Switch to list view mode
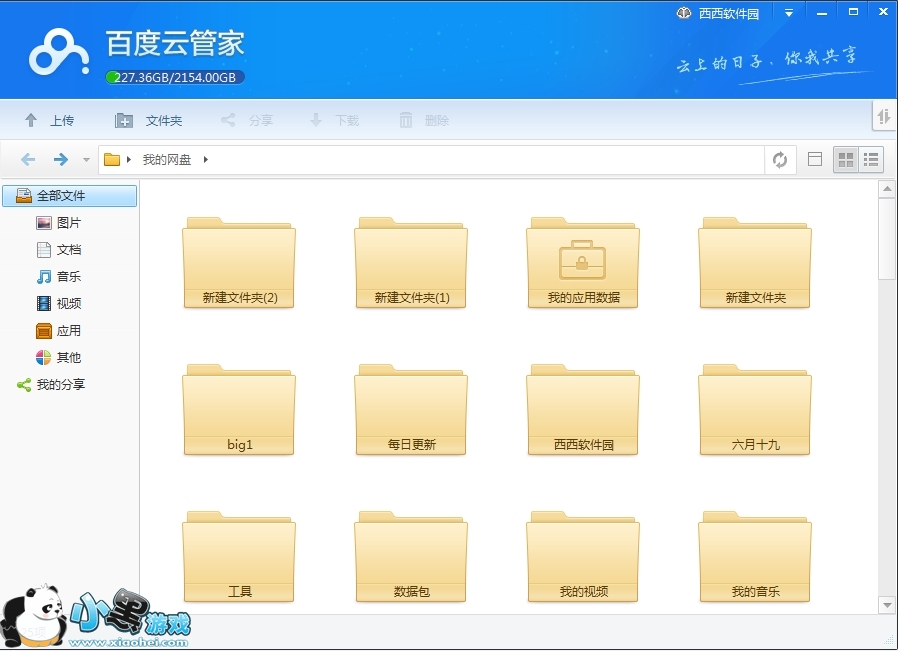 [x=871, y=160]
